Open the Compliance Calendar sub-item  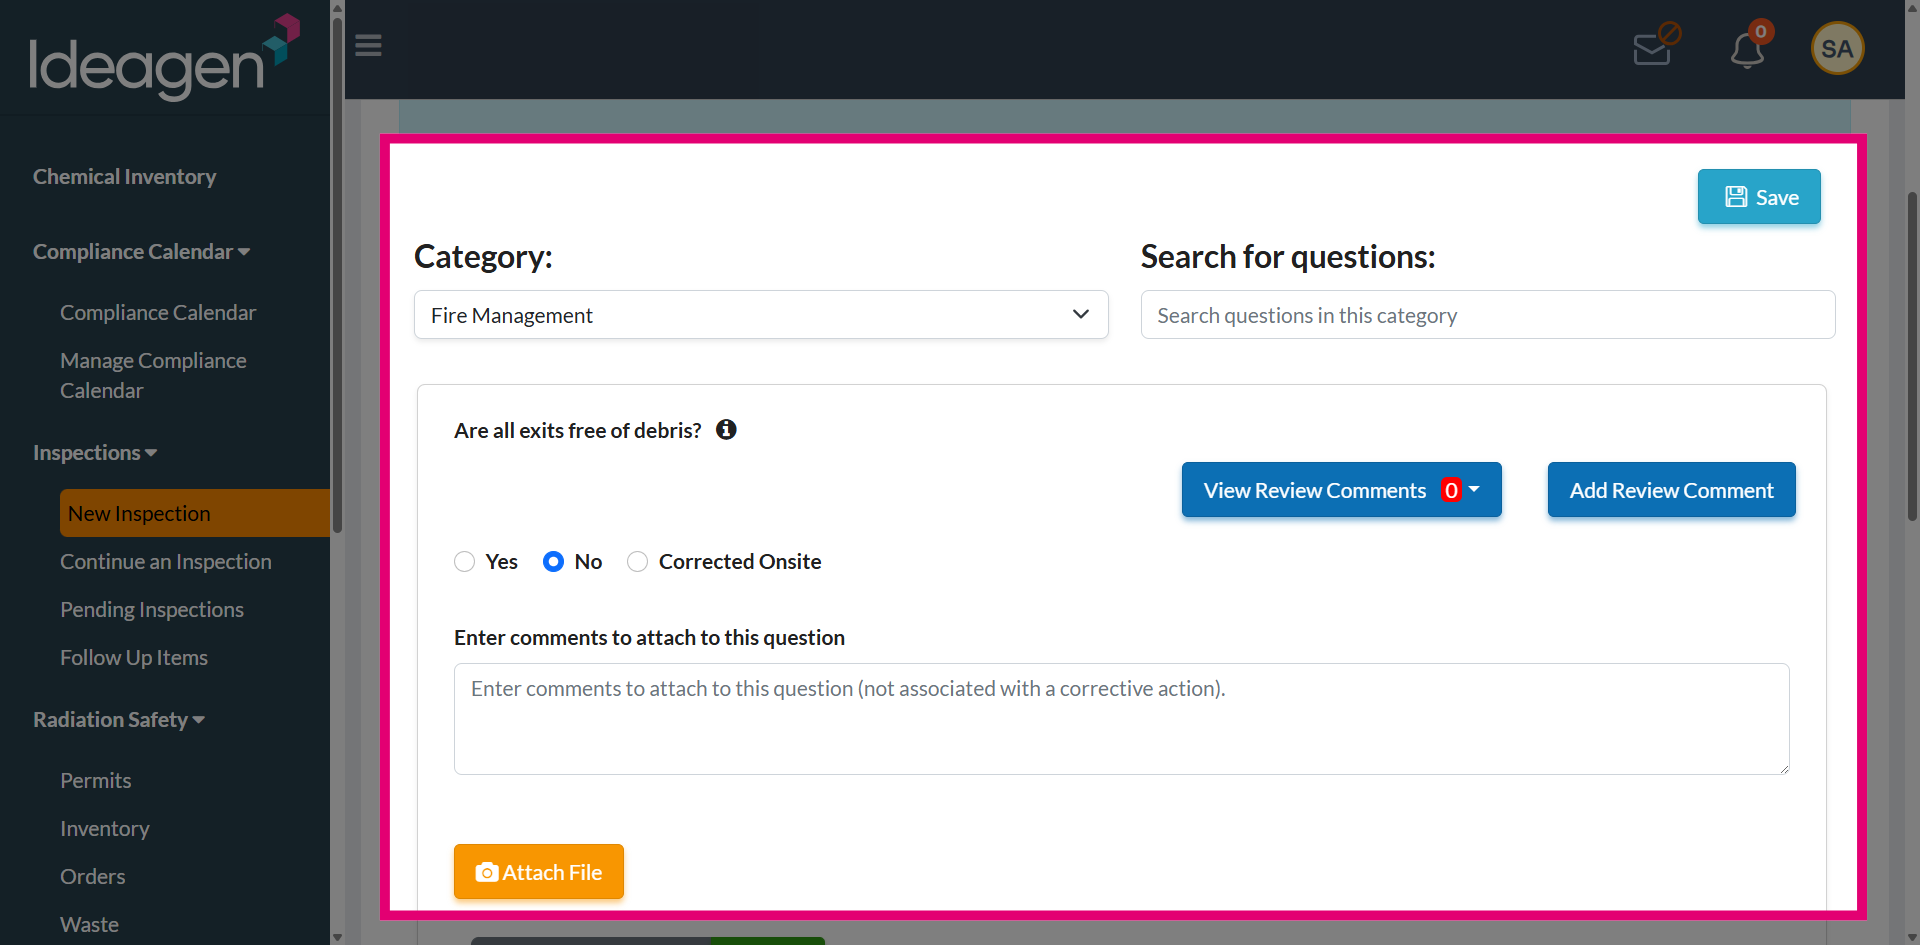158,312
